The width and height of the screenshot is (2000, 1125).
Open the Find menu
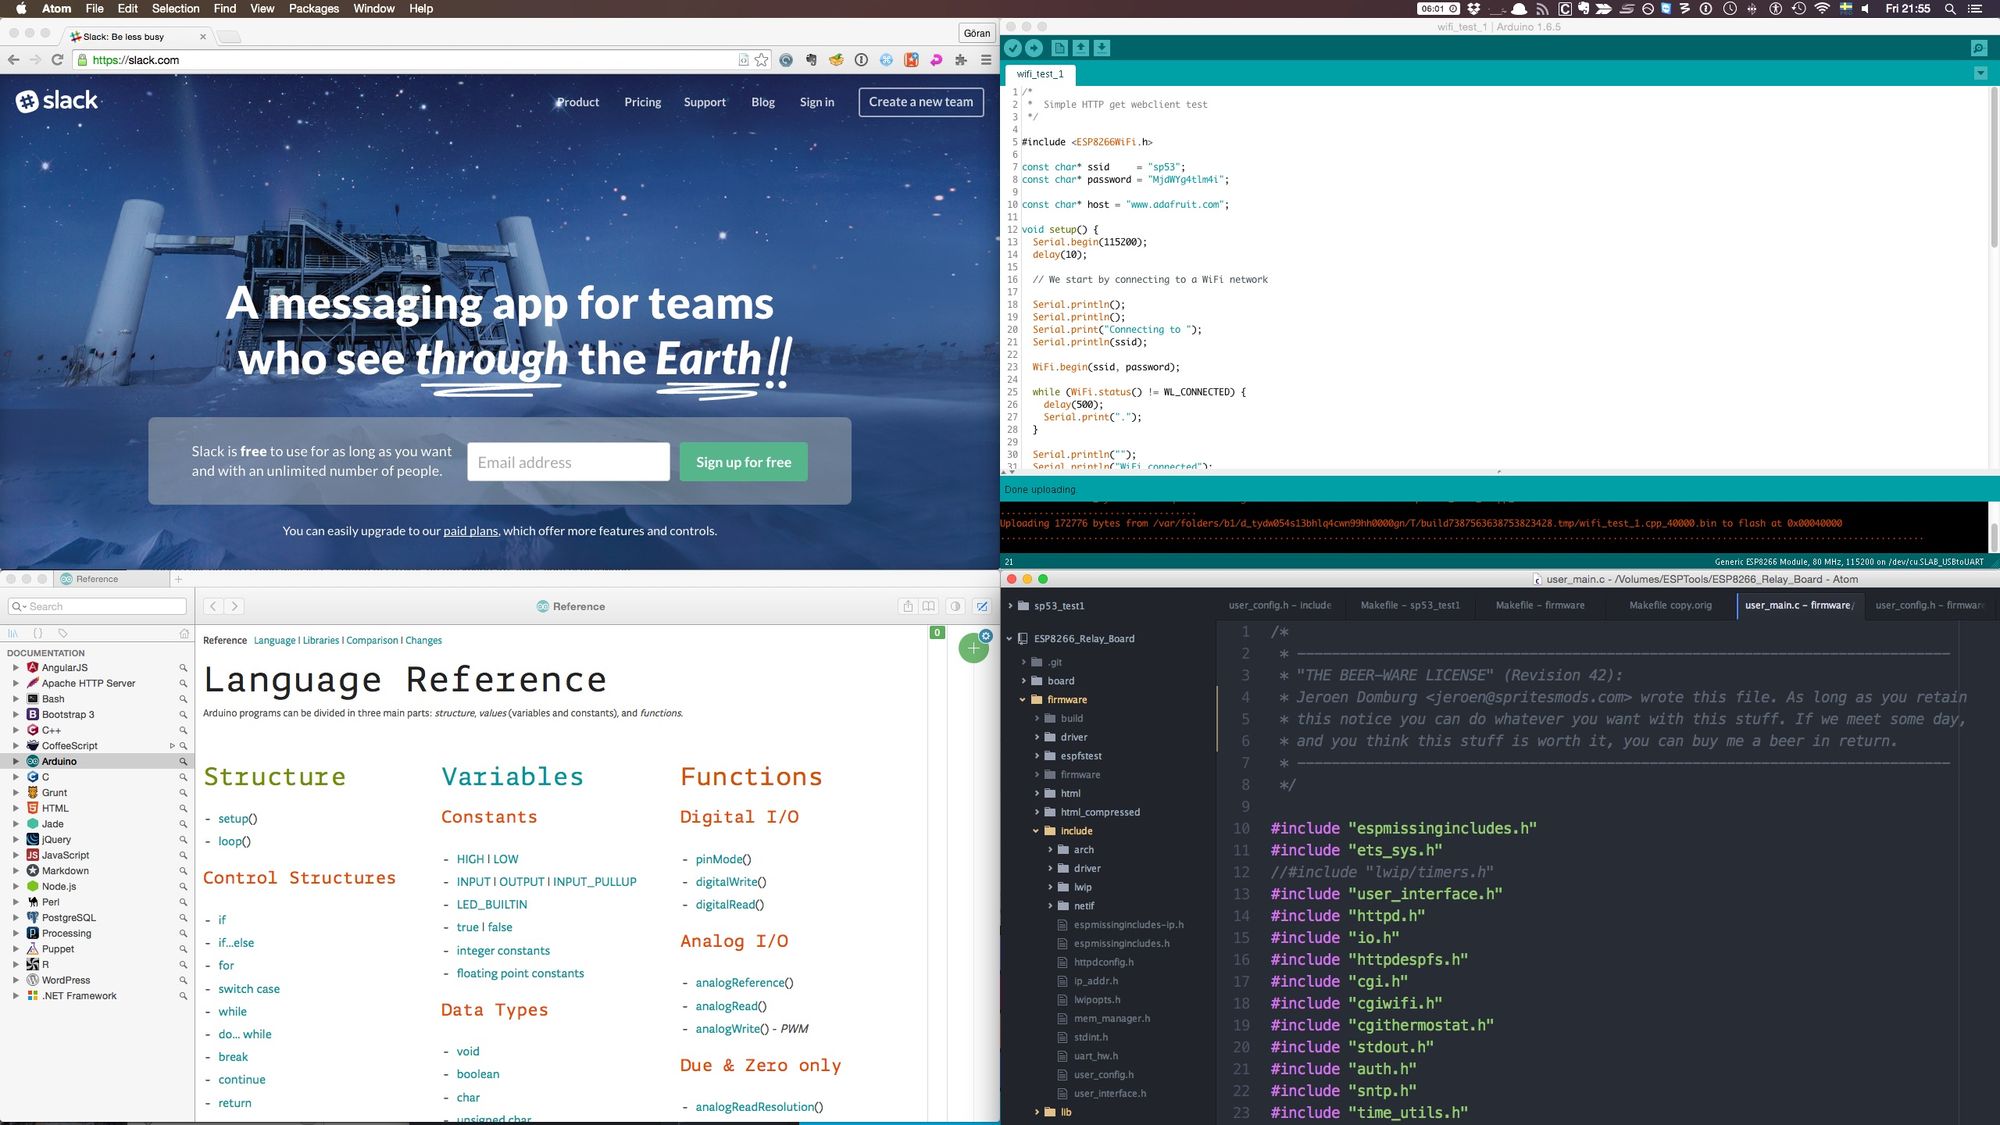(x=225, y=9)
